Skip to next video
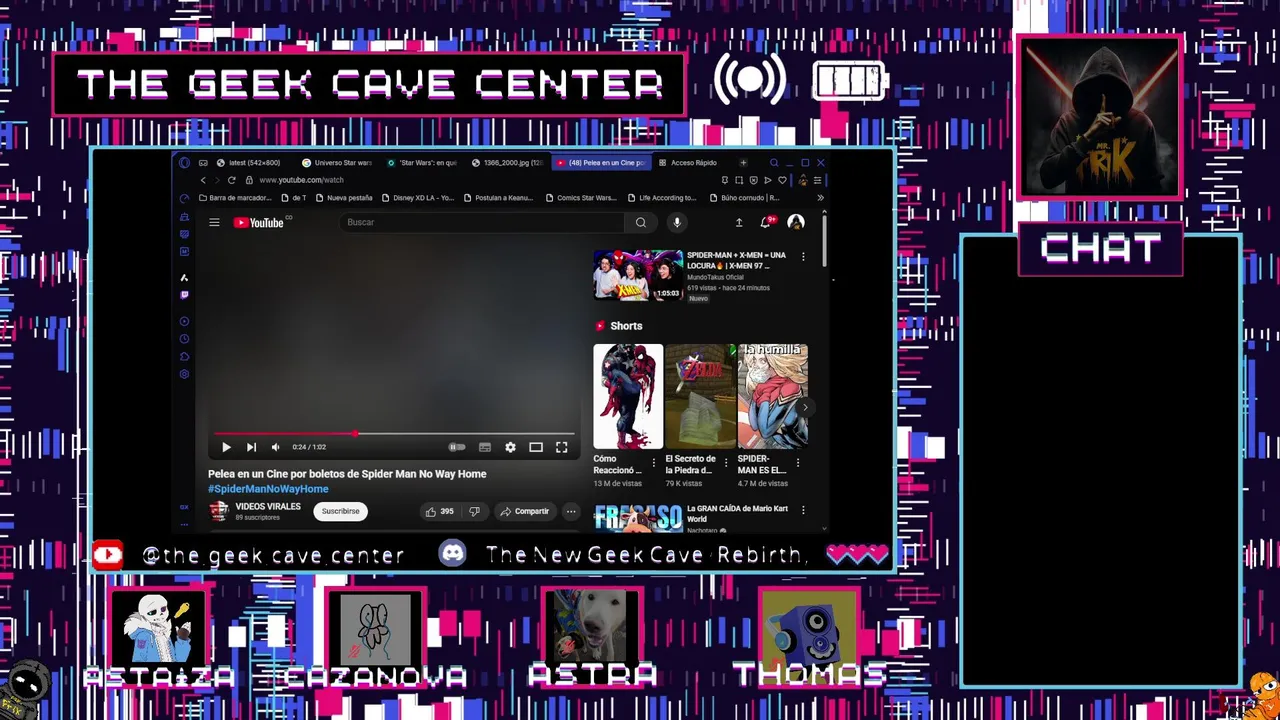This screenshot has width=1280, height=720. 251,447
